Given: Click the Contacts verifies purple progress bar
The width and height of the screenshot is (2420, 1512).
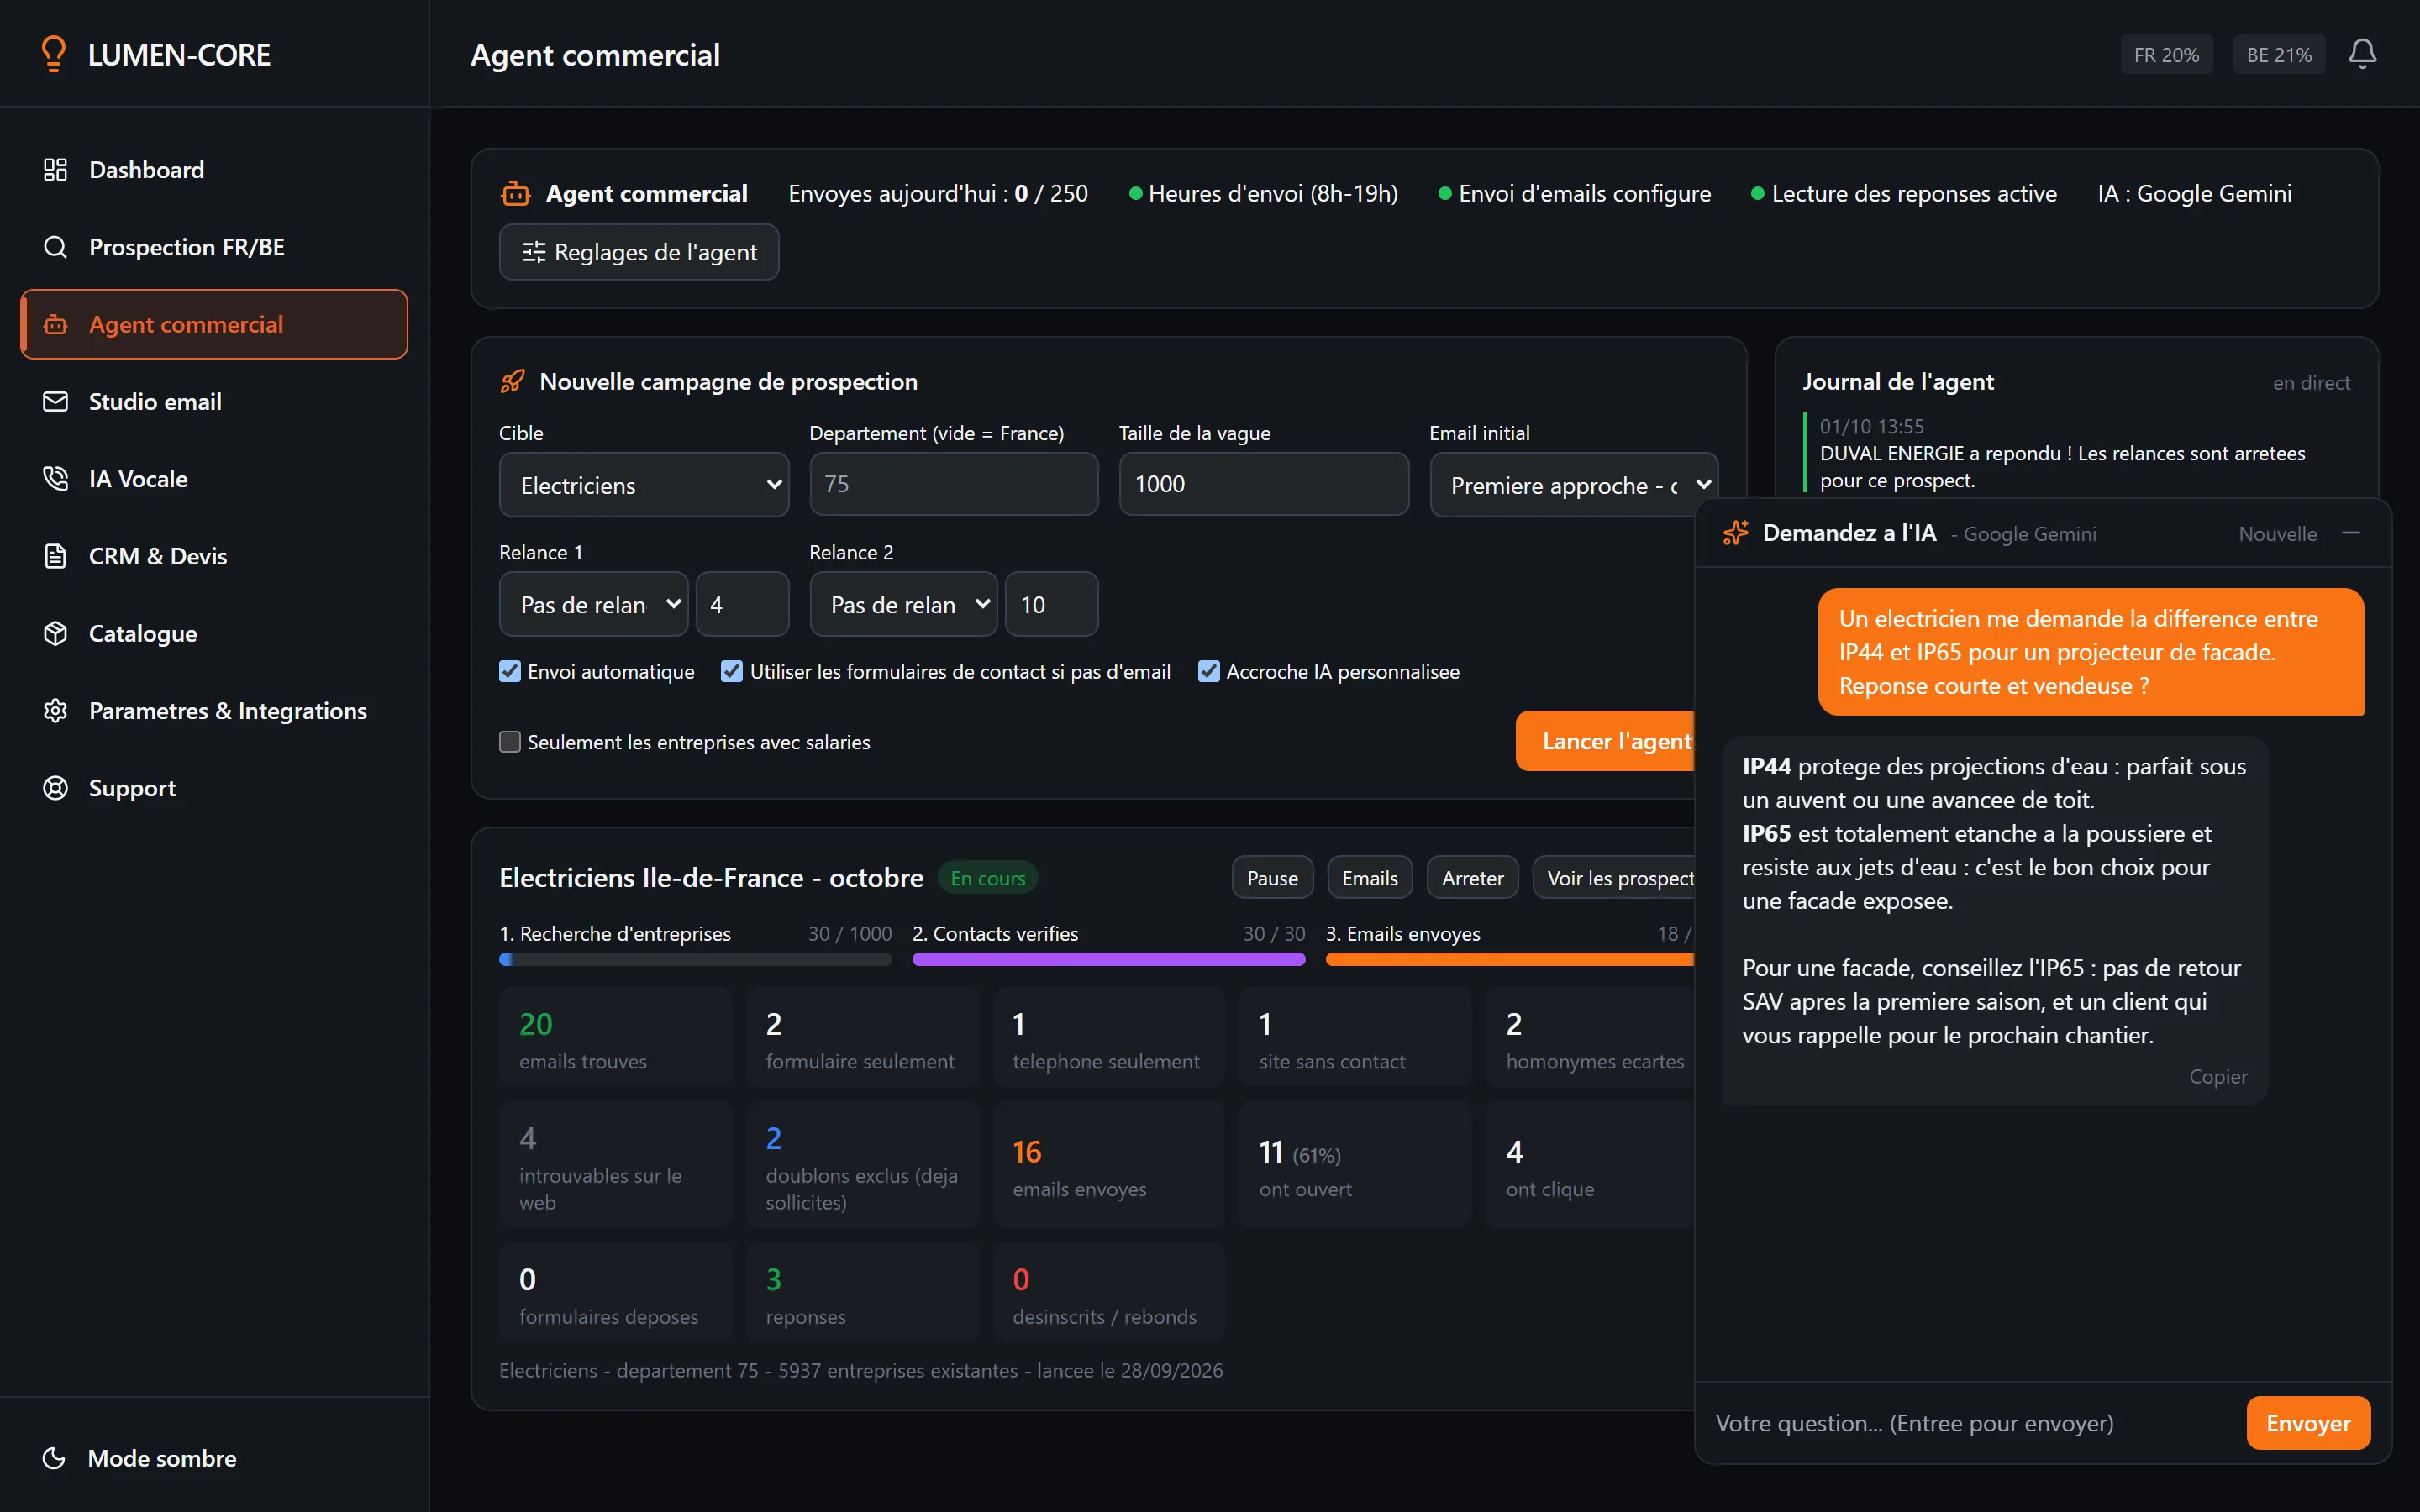Looking at the screenshot, I should click(1108, 960).
